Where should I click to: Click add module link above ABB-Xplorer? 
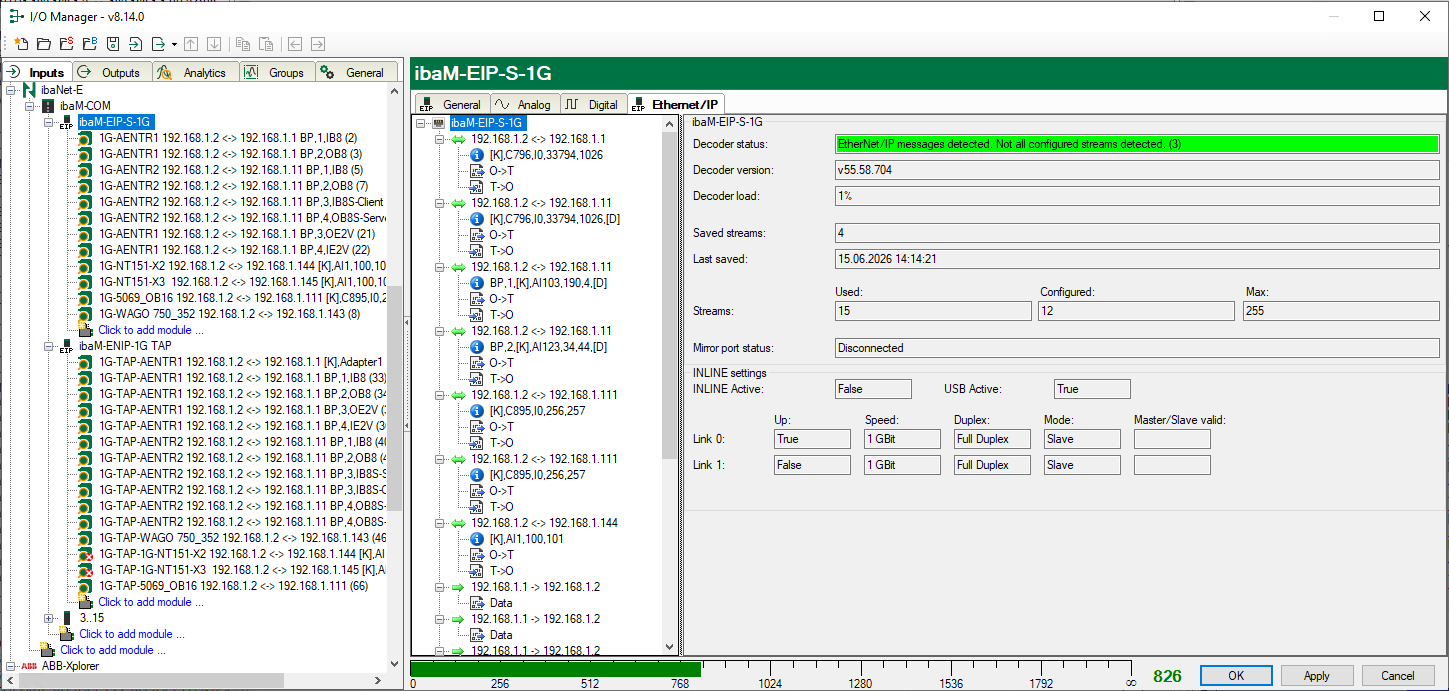click(x=112, y=650)
